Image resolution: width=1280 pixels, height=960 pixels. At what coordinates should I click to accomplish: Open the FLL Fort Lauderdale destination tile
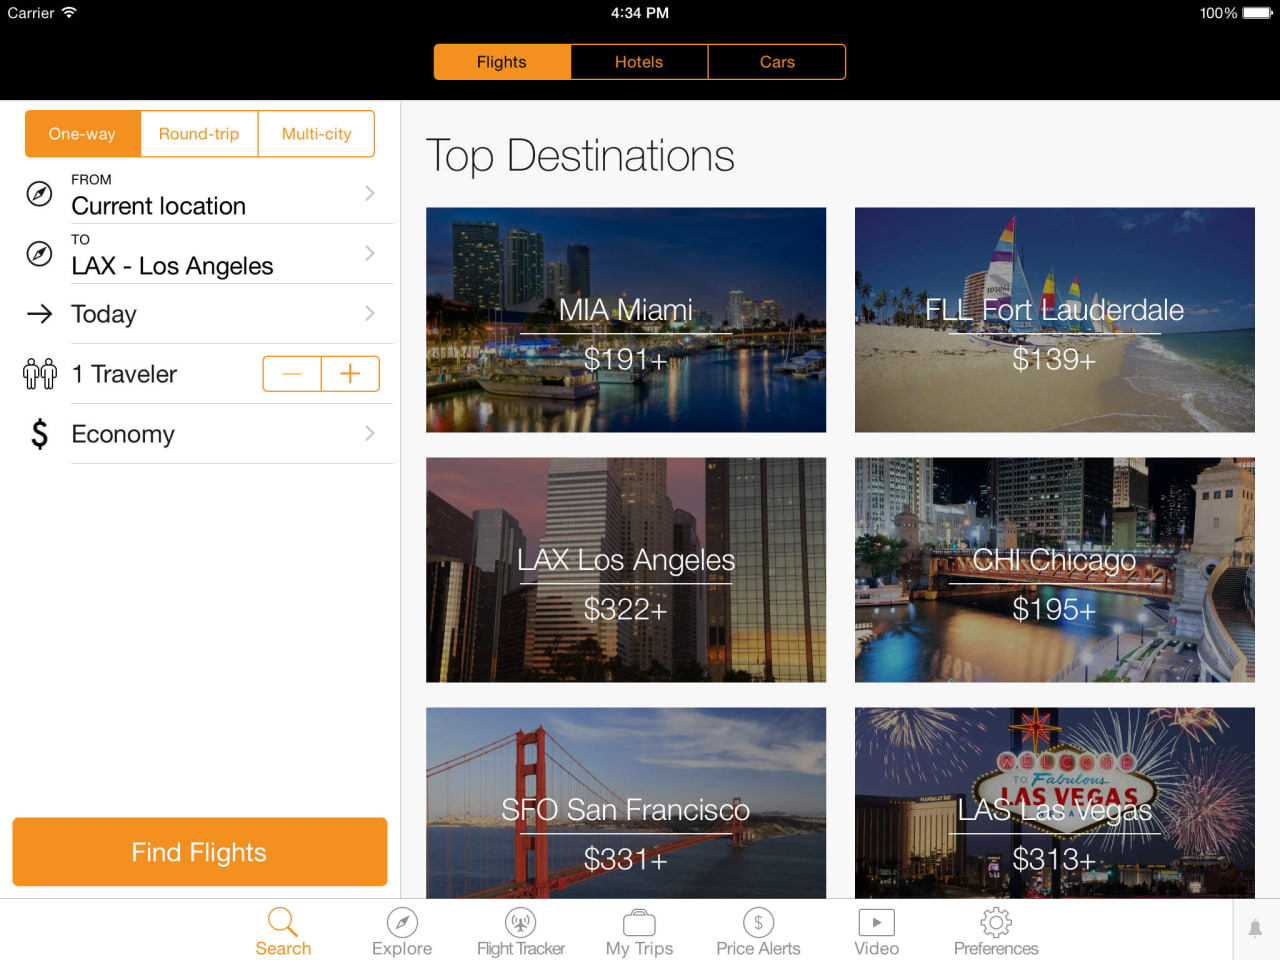point(1054,320)
